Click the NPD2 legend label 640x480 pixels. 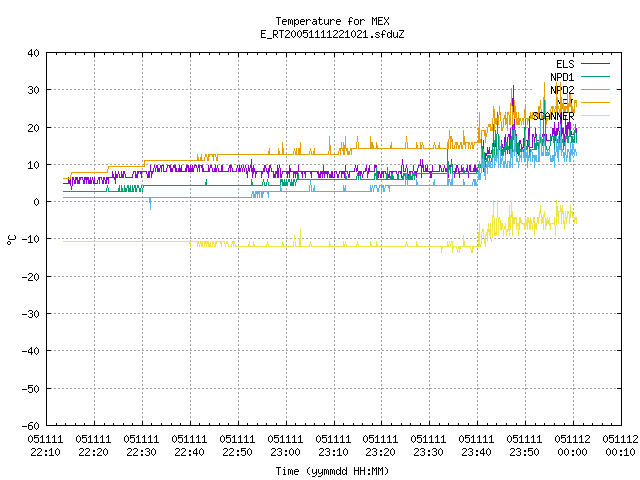coord(562,90)
